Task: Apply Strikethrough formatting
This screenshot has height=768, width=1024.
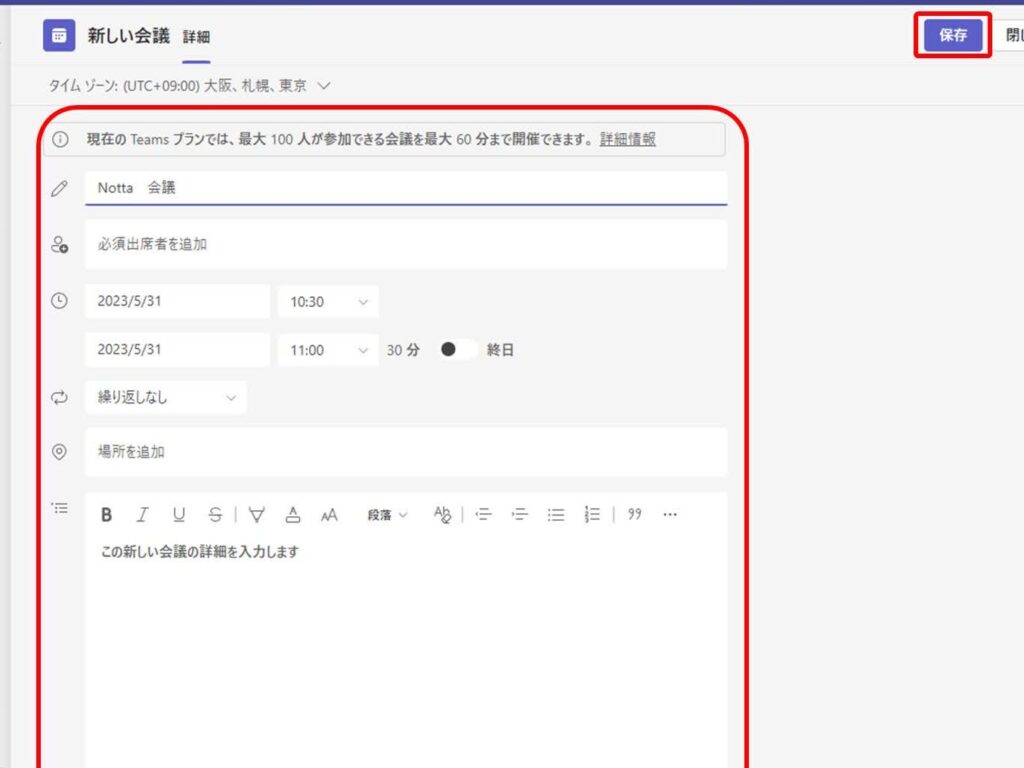Action: tap(215, 515)
